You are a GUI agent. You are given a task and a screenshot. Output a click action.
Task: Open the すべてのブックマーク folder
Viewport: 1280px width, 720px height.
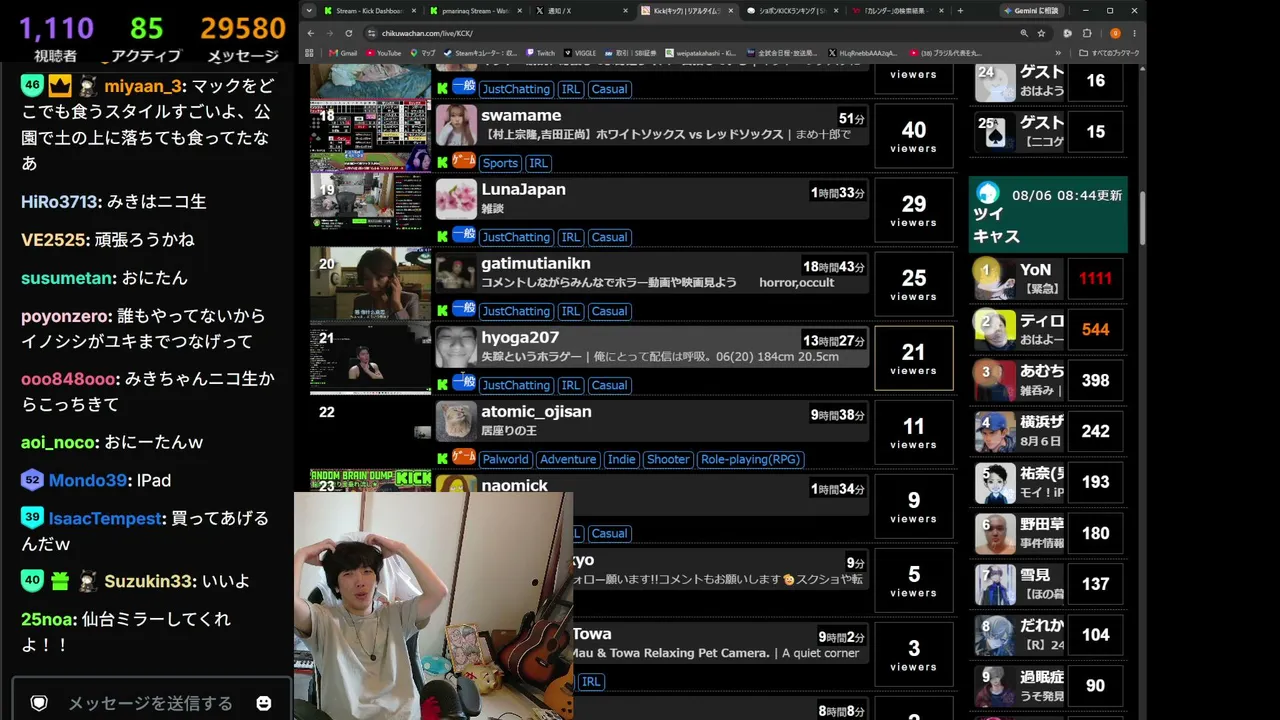click(x=1110, y=53)
